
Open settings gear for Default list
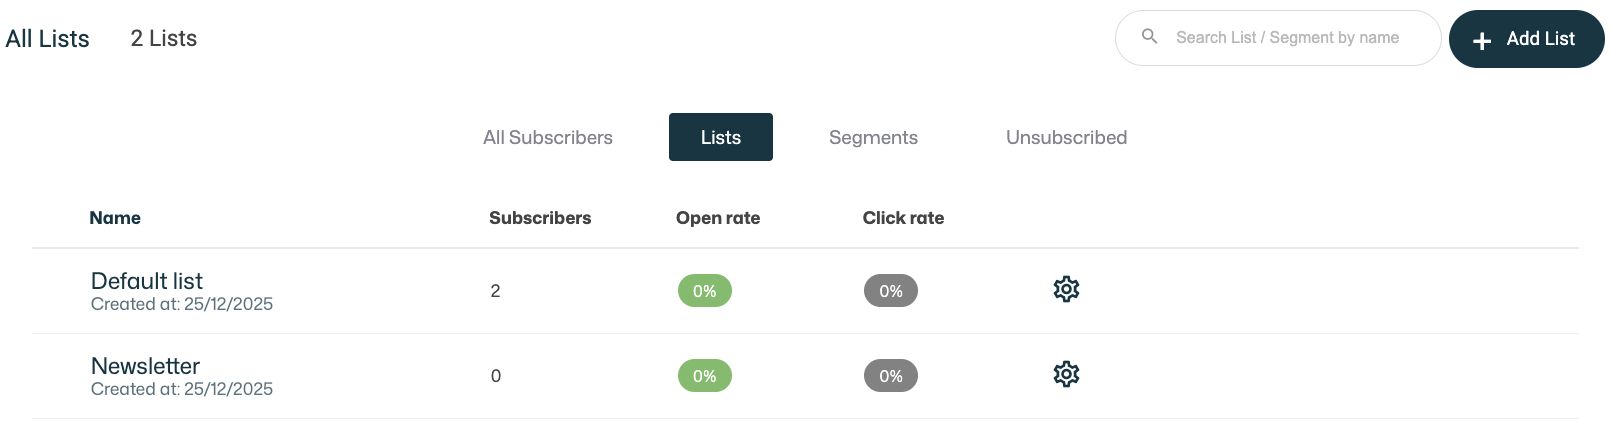pyautogui.click(x=1066, y=289)
